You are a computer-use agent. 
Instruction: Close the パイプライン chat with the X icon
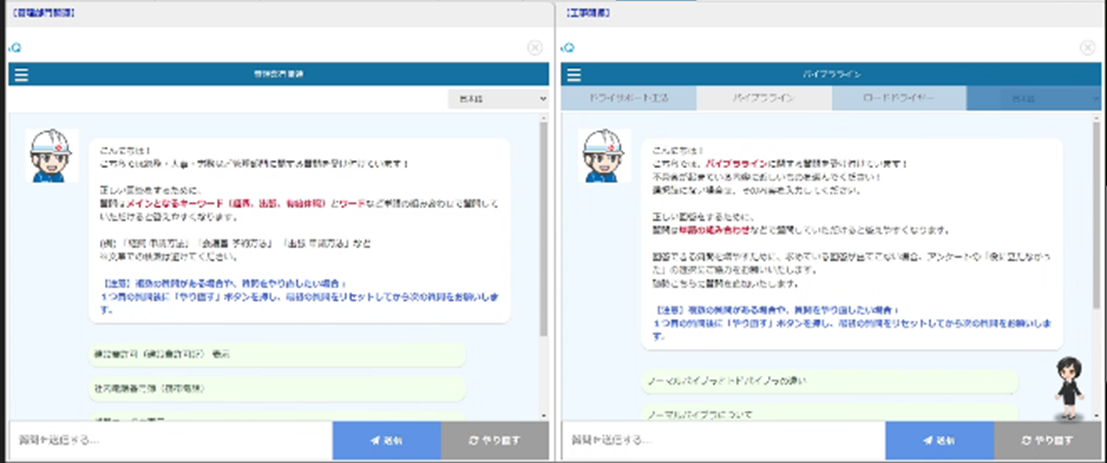coord(1088,47)
